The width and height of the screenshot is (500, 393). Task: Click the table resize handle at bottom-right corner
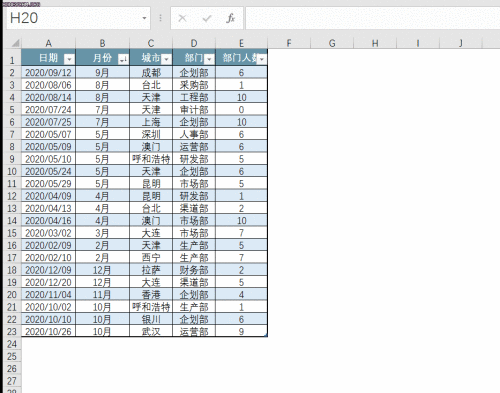(266, 336)
